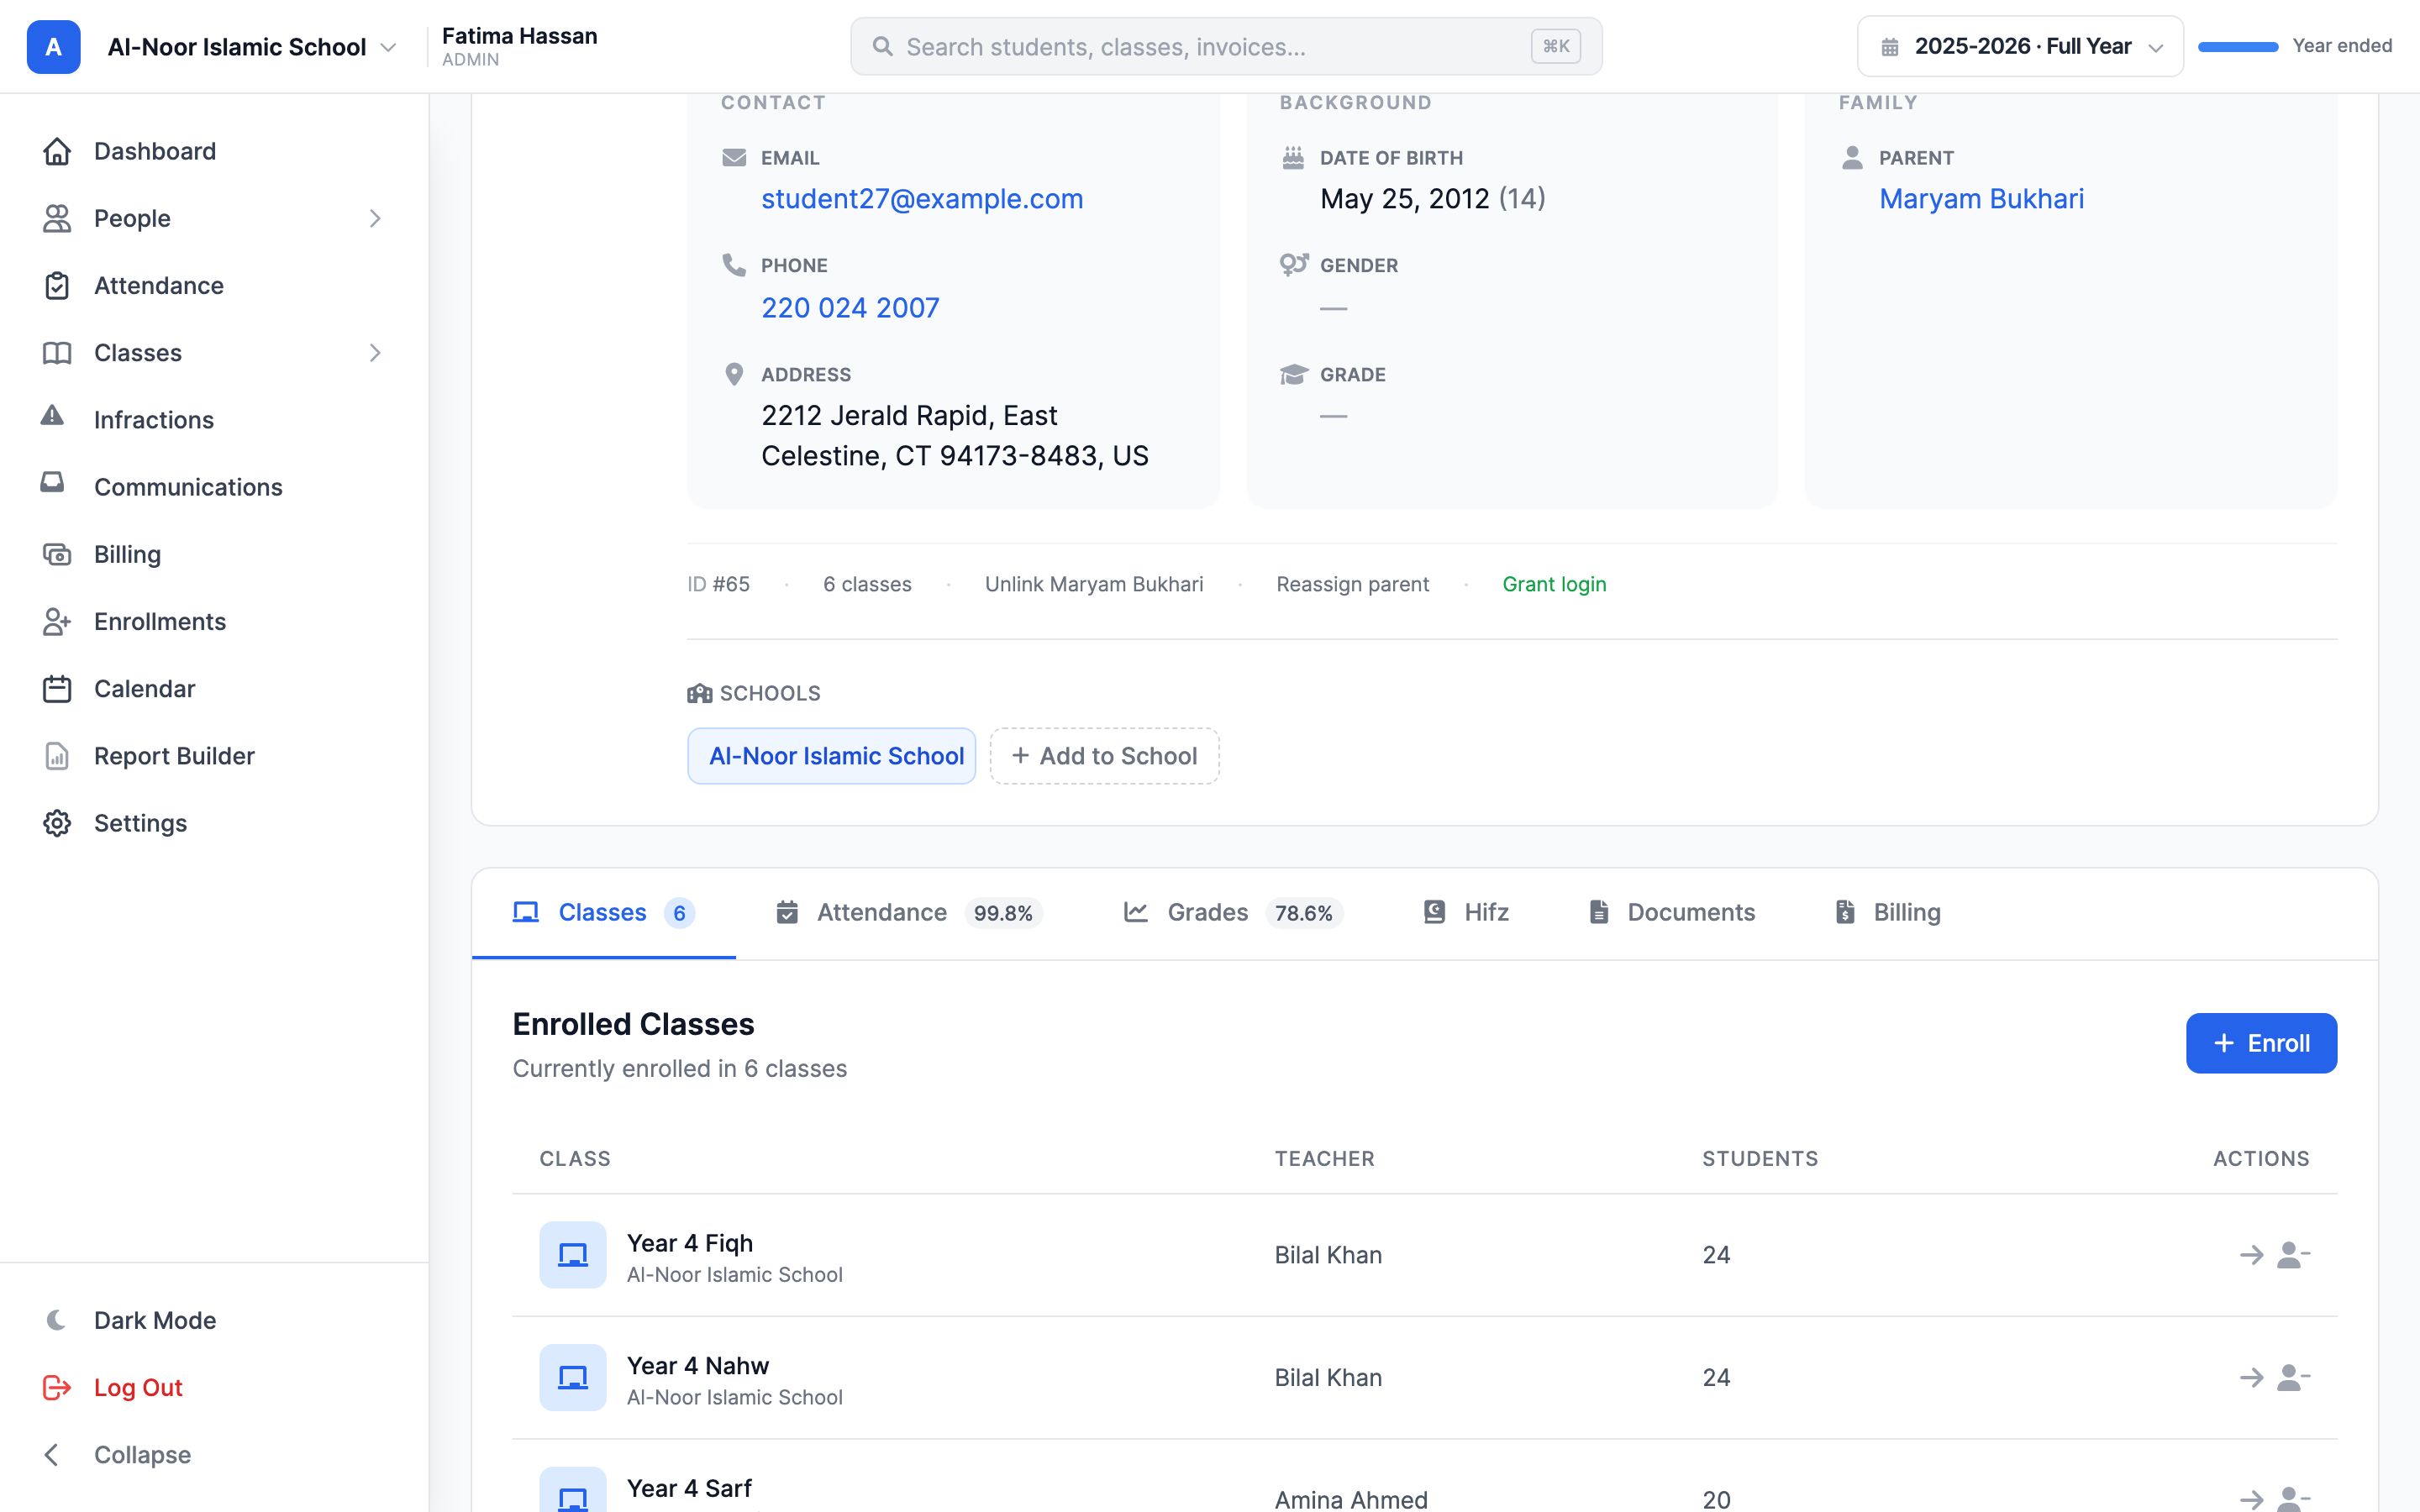Click the Report Builder document icon
Screen dimensions: 2420x1512
tap(57, 756)
